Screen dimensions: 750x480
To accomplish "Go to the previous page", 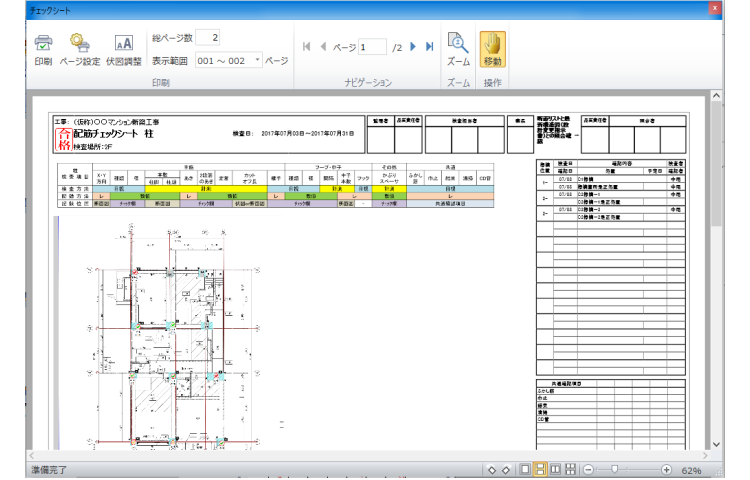I will point(323,47).
